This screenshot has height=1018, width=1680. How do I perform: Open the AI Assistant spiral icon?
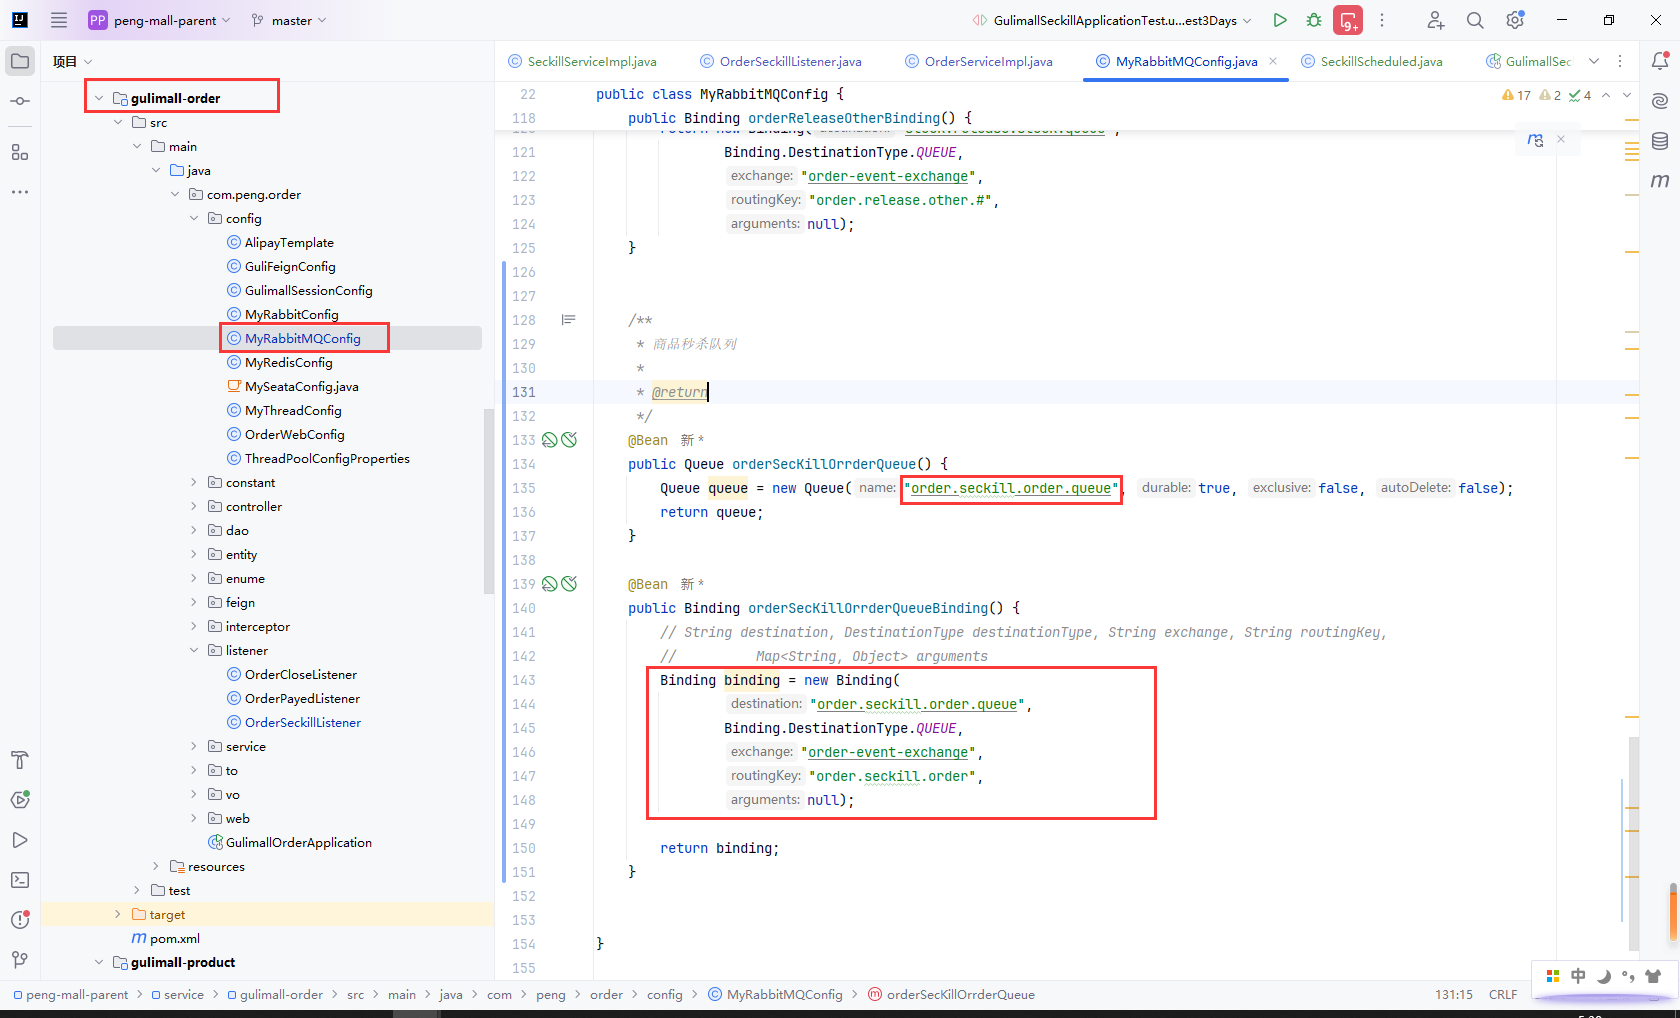click(1660, 101)
